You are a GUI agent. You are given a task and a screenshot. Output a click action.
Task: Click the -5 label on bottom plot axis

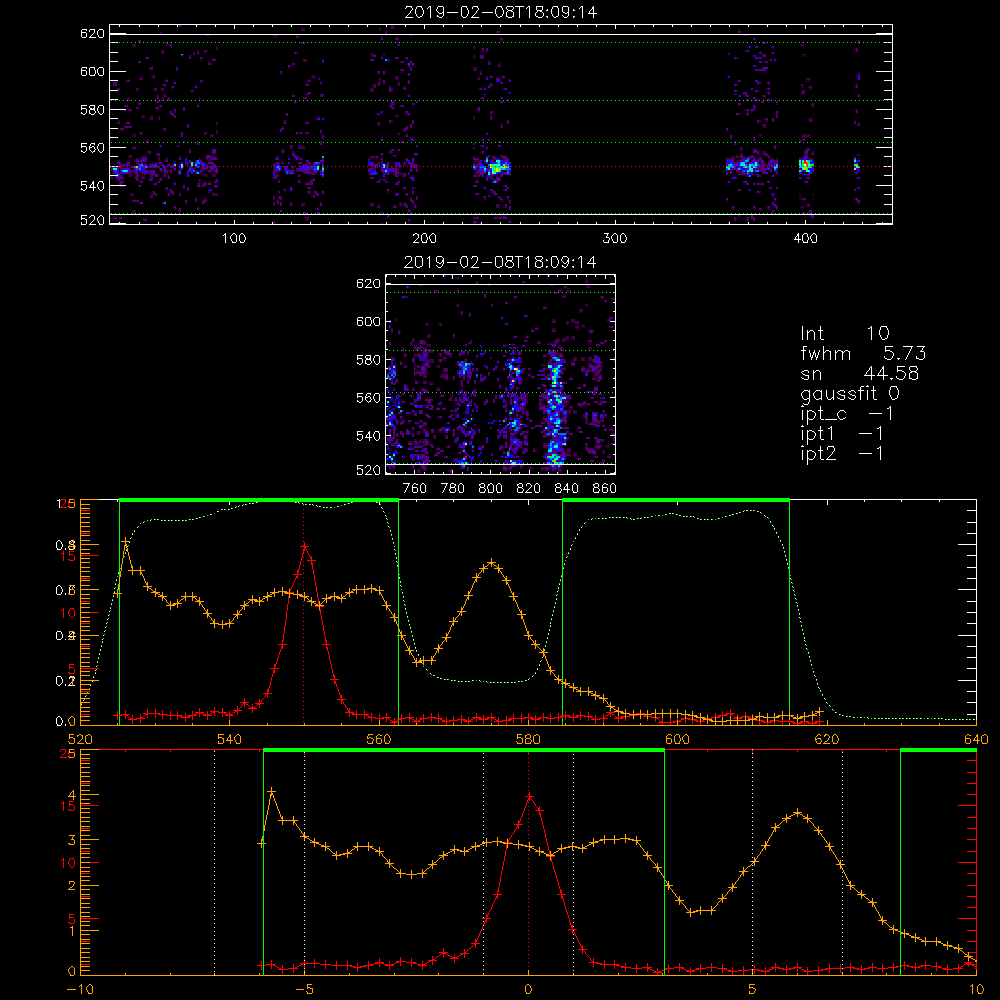pos(304,990)
